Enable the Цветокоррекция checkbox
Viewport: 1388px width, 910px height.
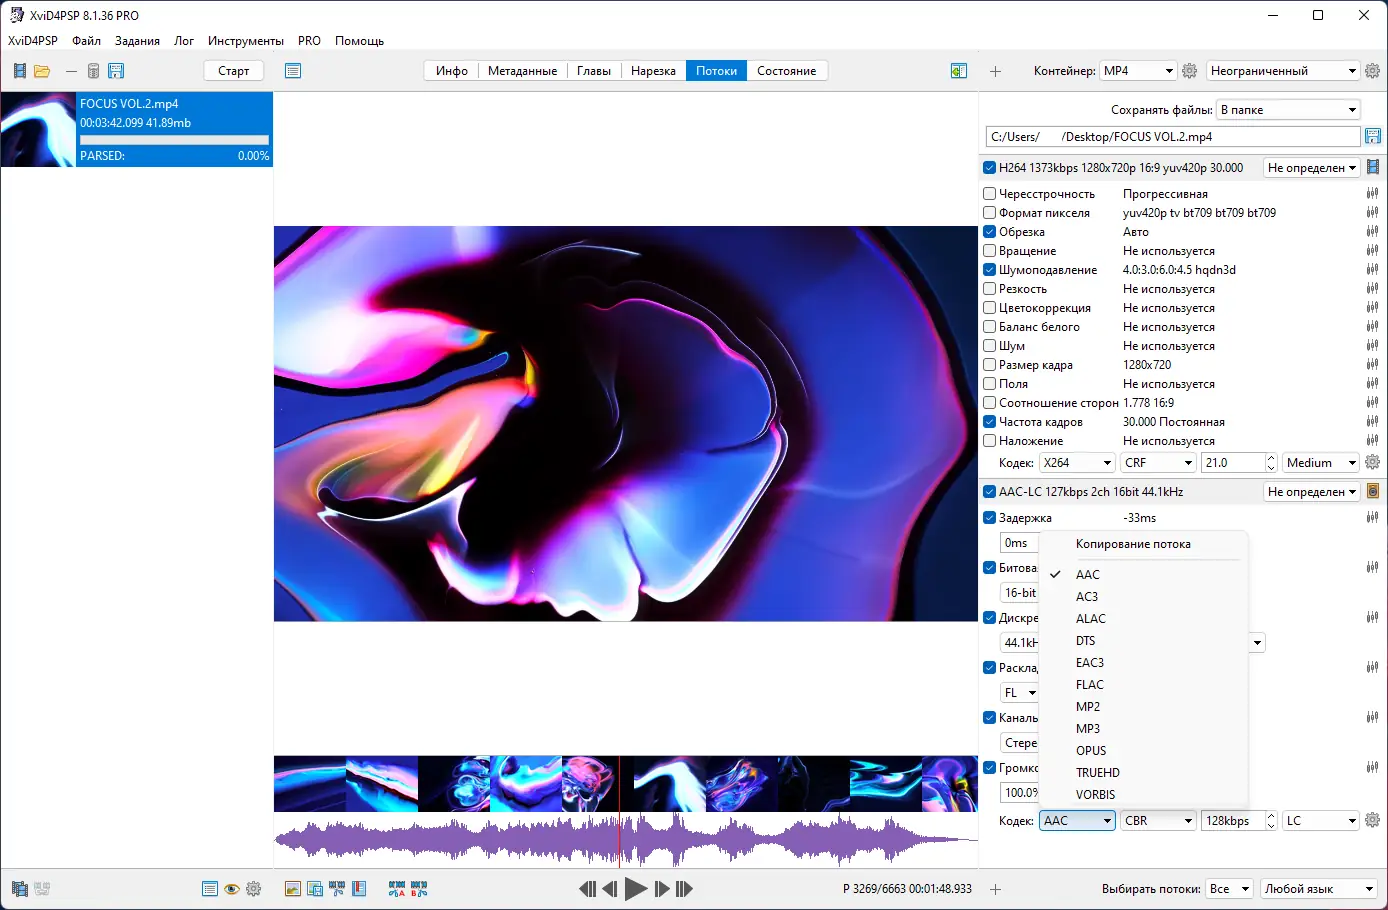point(989,307)
